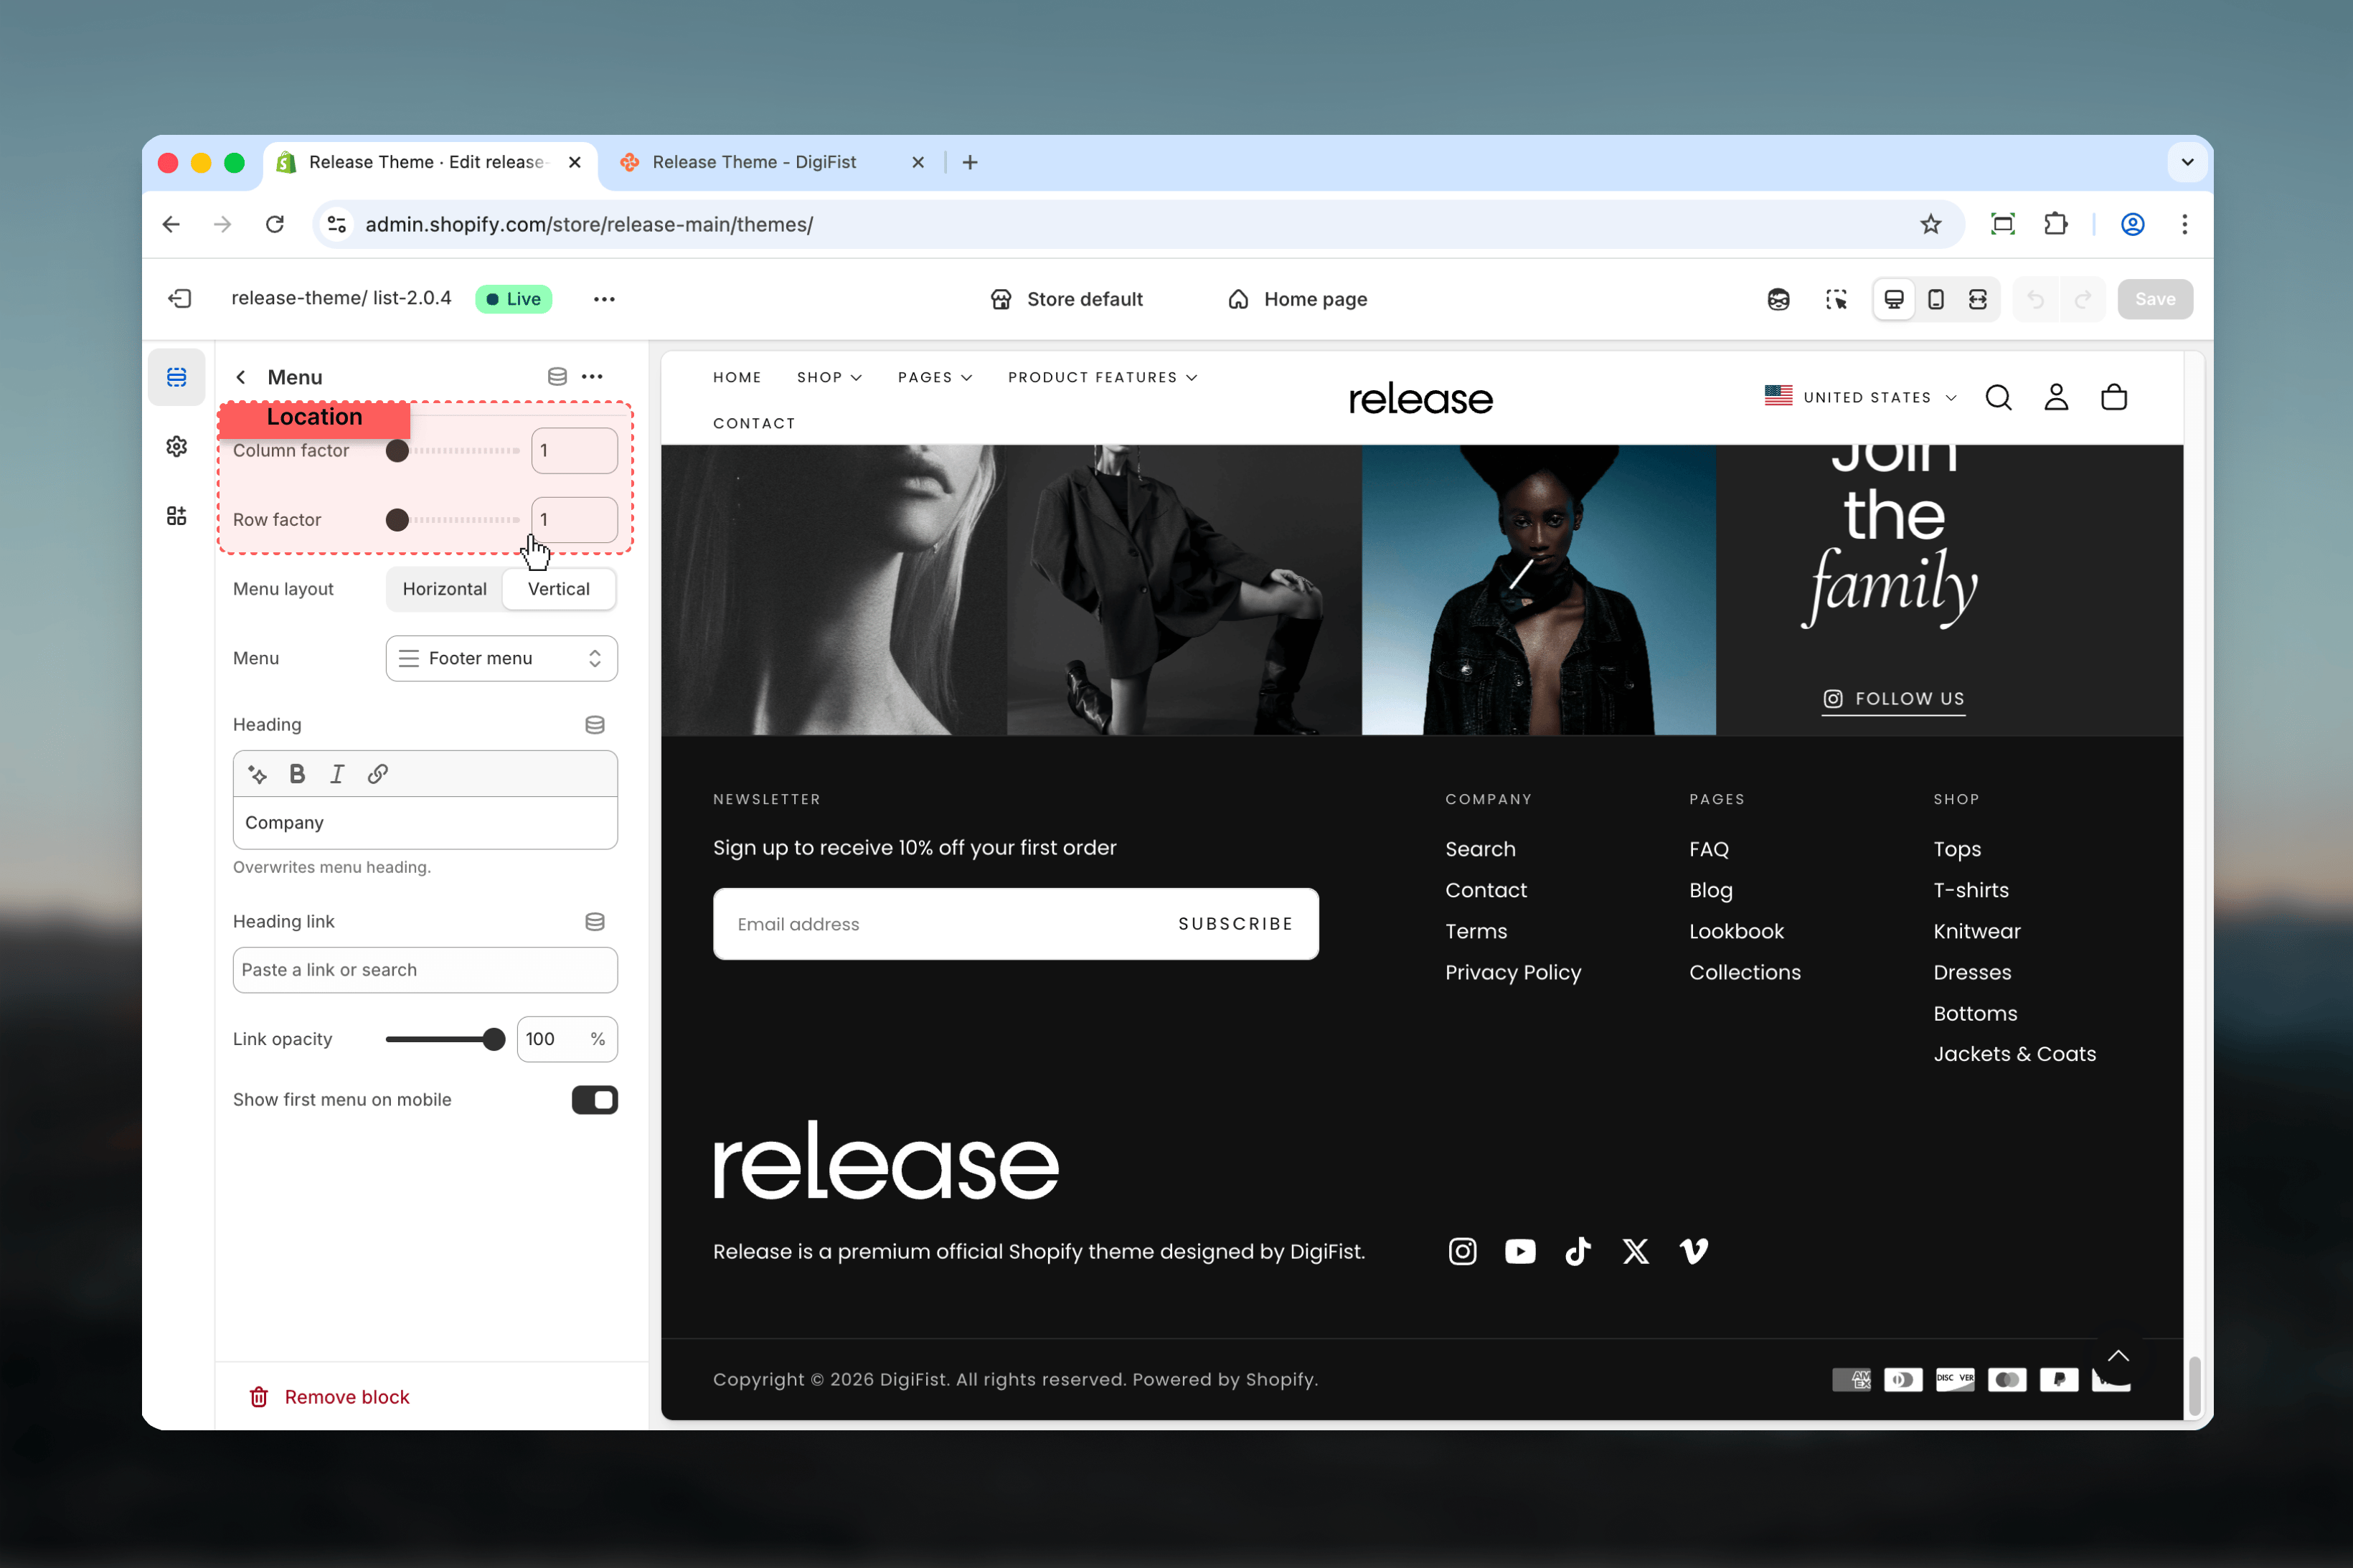The height and width of the screenshot is (1568, 2353).
Task: Switch to mobile preview
Action: (1936, 299)
